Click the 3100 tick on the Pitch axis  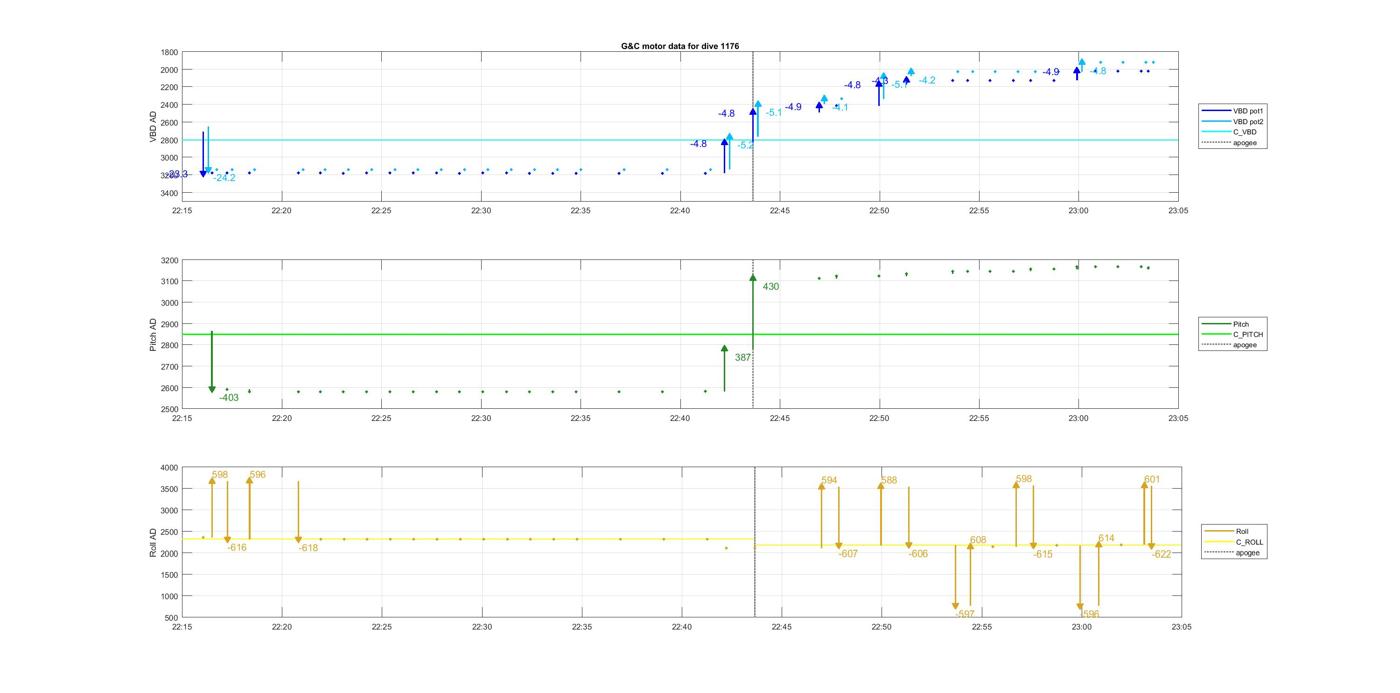tap(170, 282)
